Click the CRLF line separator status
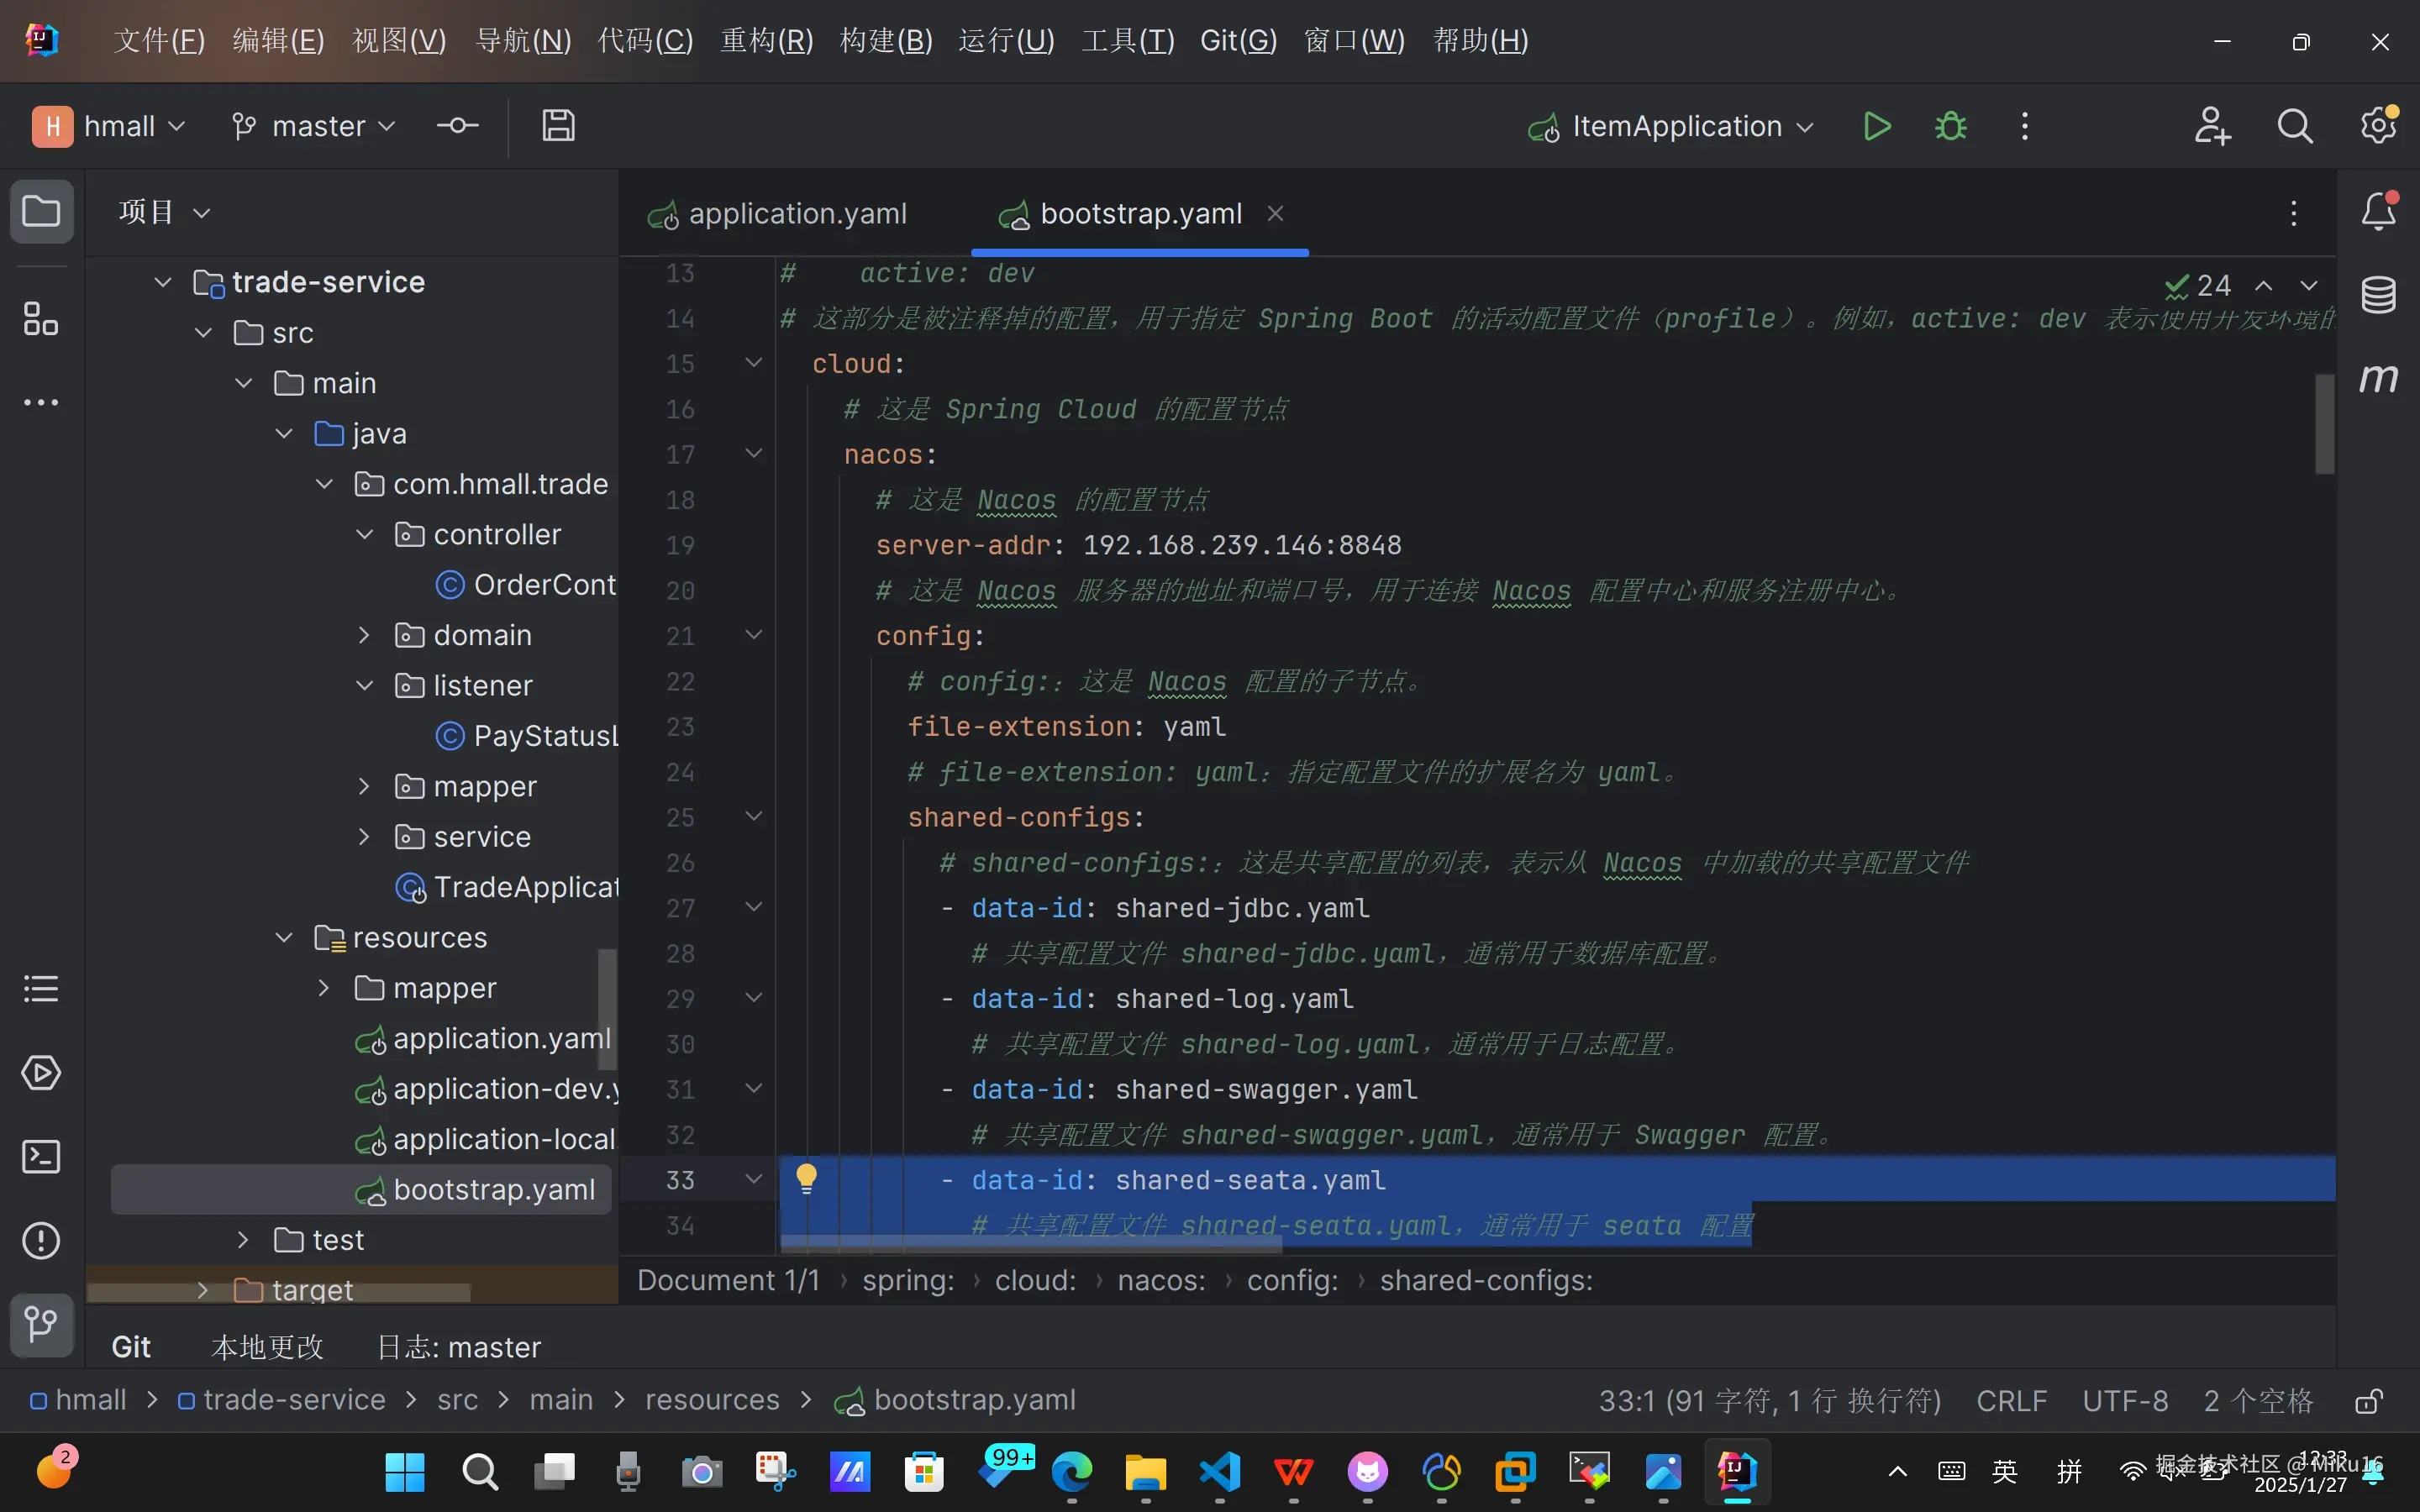The width and height of the screenshot is (2420, 1512). [2011, 1401]
